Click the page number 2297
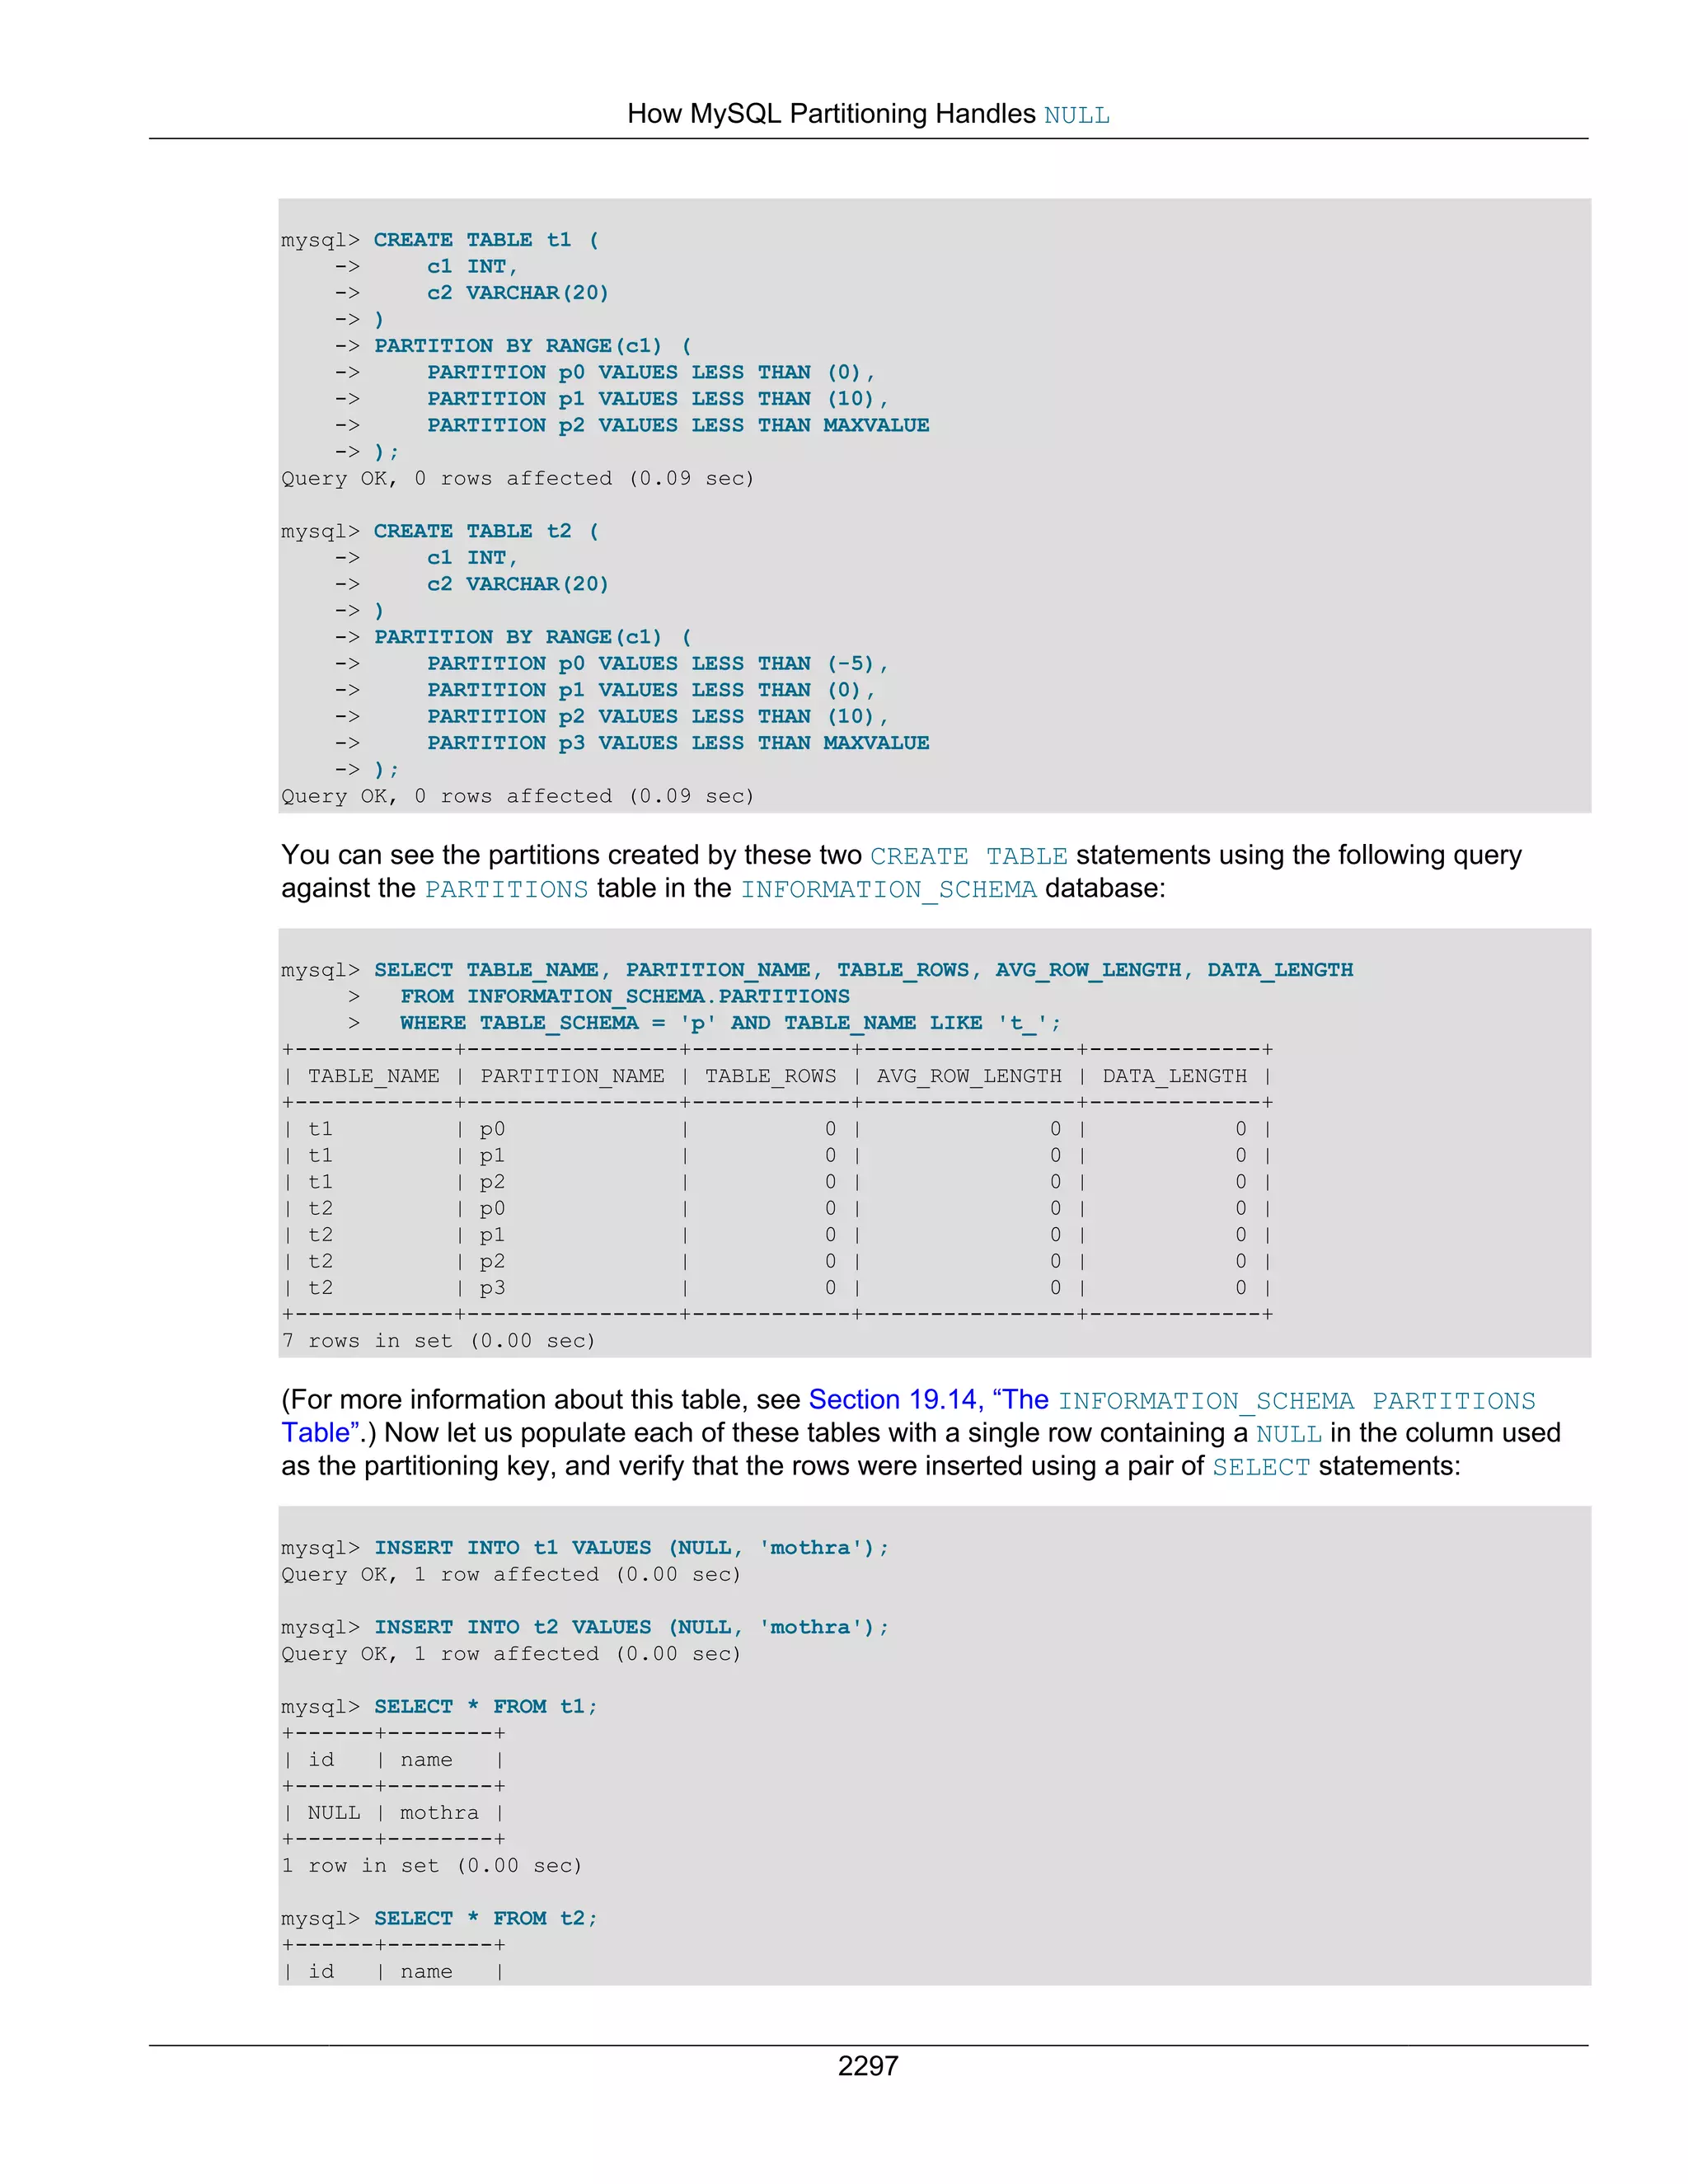 pos(868,2065)
